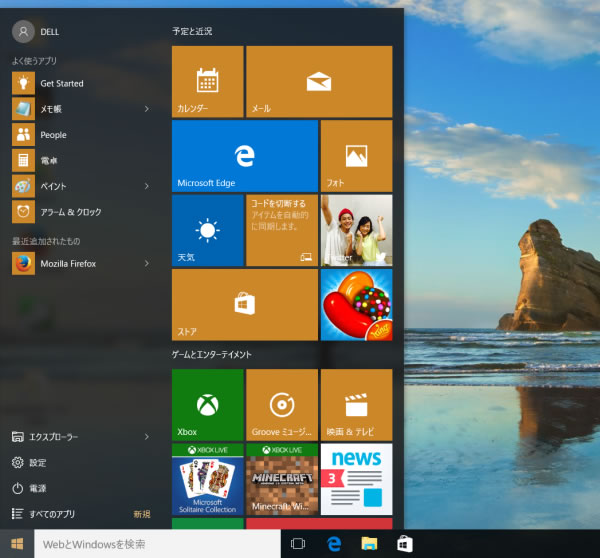Open the フォト photos tile
The width and height of the screenshot is (600, 558).
(356, 156)
